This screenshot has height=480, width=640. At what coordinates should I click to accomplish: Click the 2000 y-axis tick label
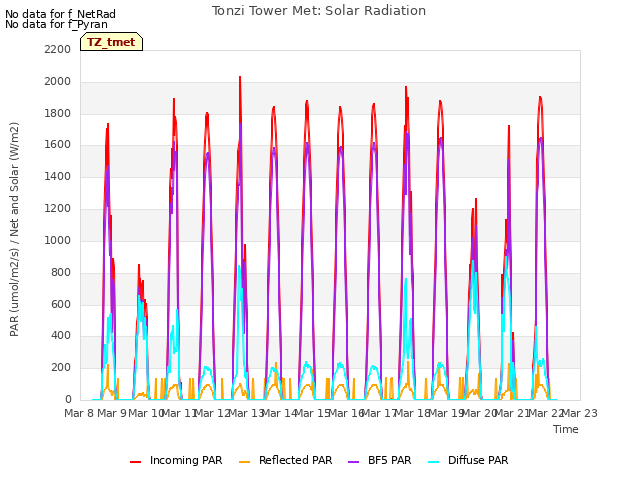(x=58, y=81)
